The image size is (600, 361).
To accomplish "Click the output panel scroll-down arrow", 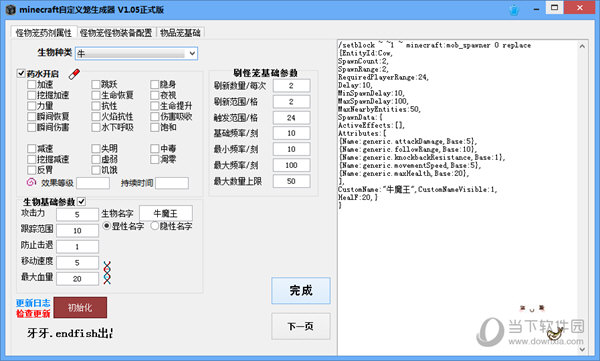I will click(x=582, y=349).
